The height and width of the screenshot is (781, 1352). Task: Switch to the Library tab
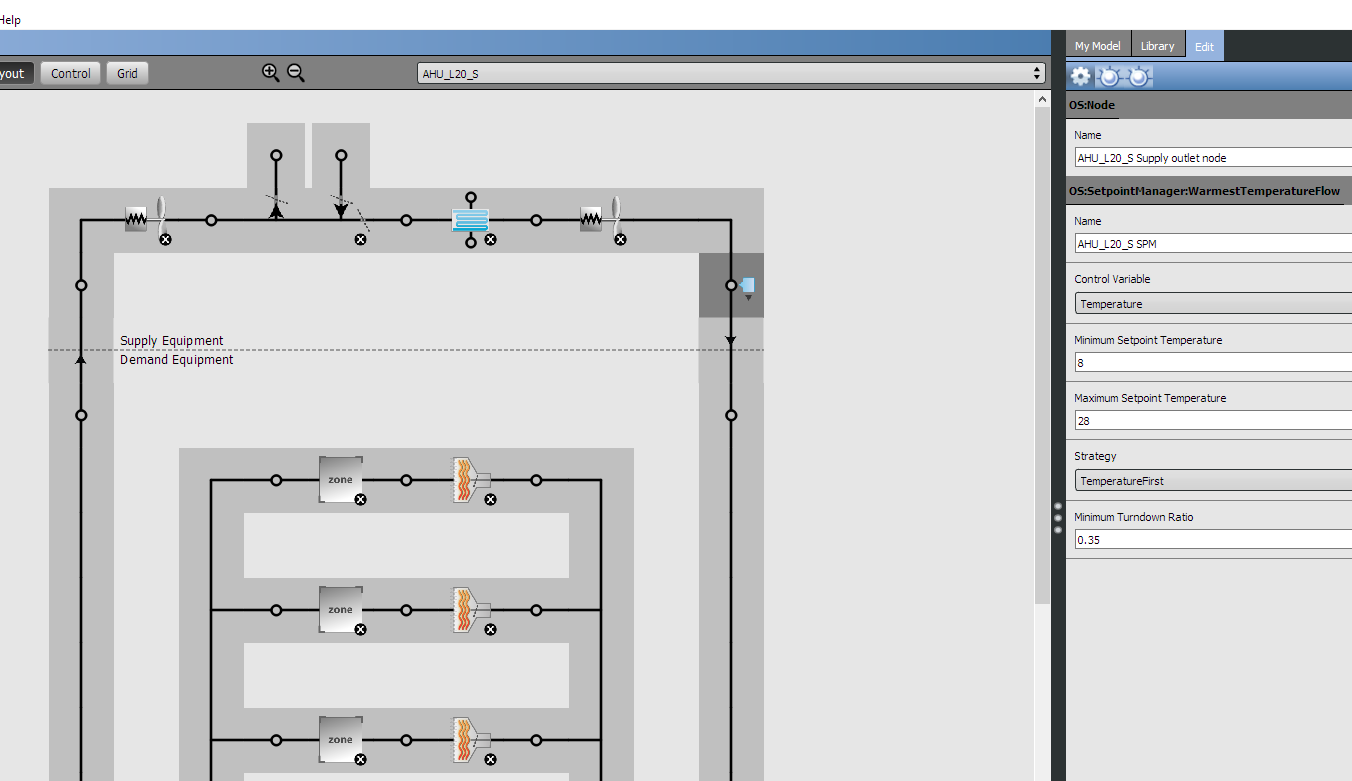click(1157, 45)
